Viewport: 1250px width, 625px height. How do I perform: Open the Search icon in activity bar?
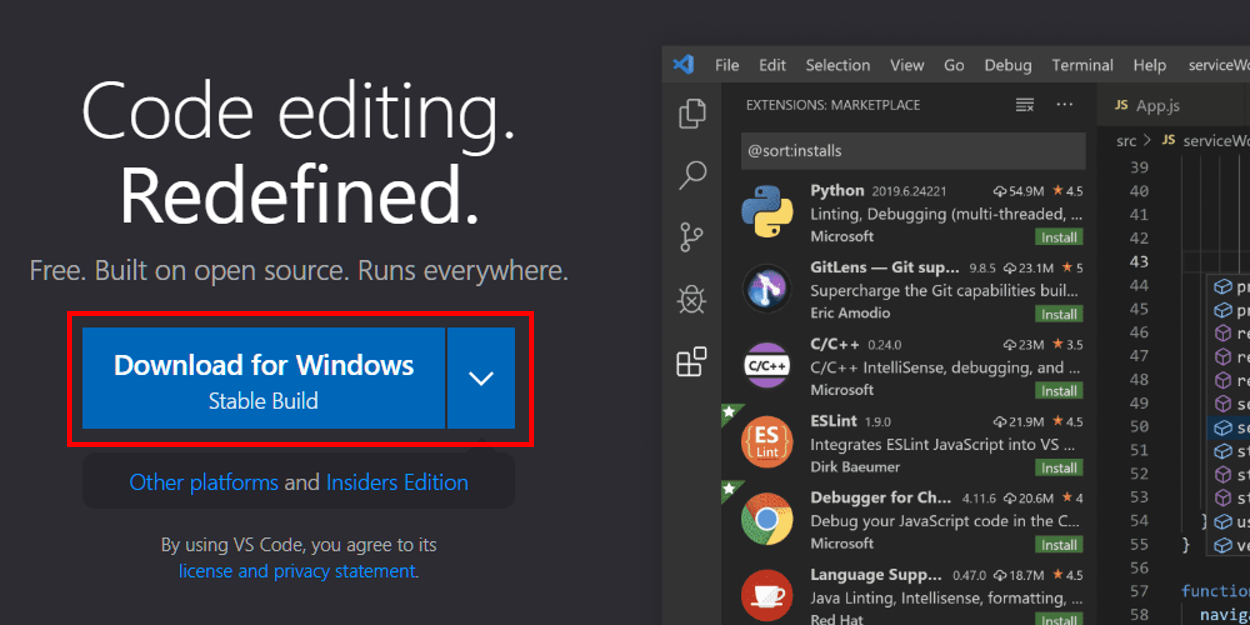692,175
